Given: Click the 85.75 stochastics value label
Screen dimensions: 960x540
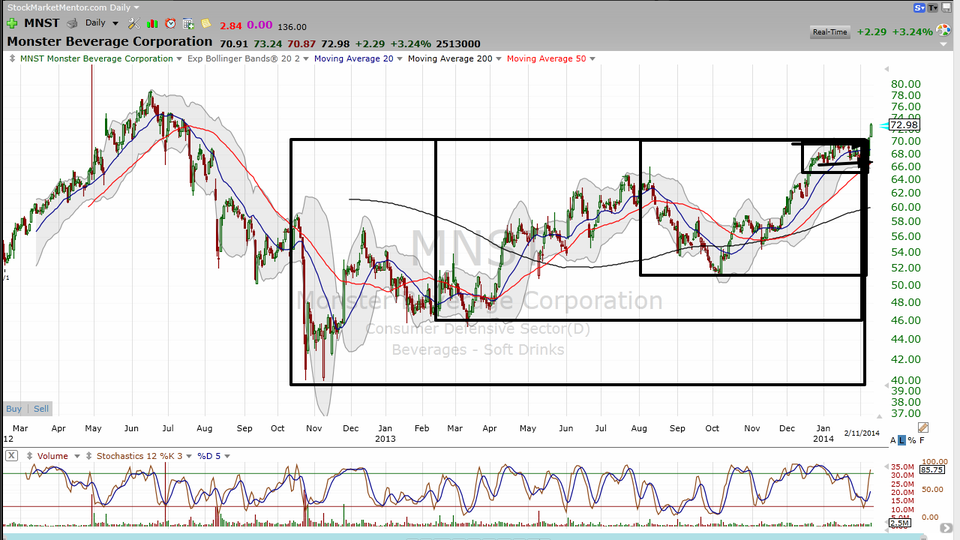Looking at the screenshot, I should [x=931, y=470].
